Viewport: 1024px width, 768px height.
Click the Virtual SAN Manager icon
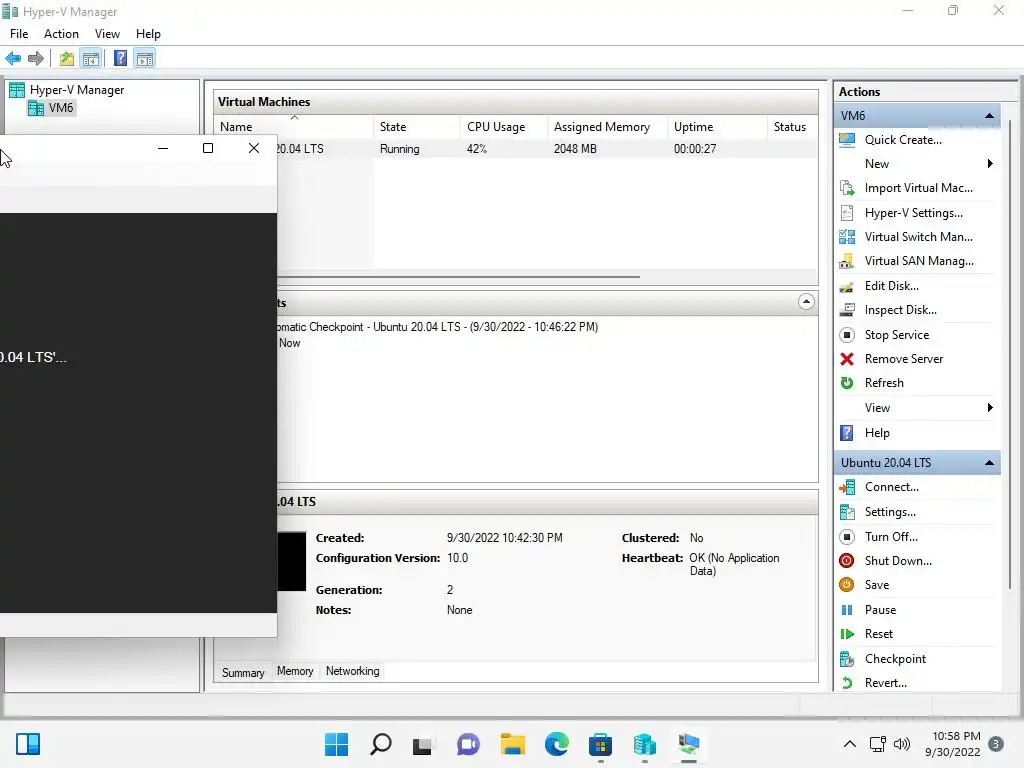tap(847, 261)
